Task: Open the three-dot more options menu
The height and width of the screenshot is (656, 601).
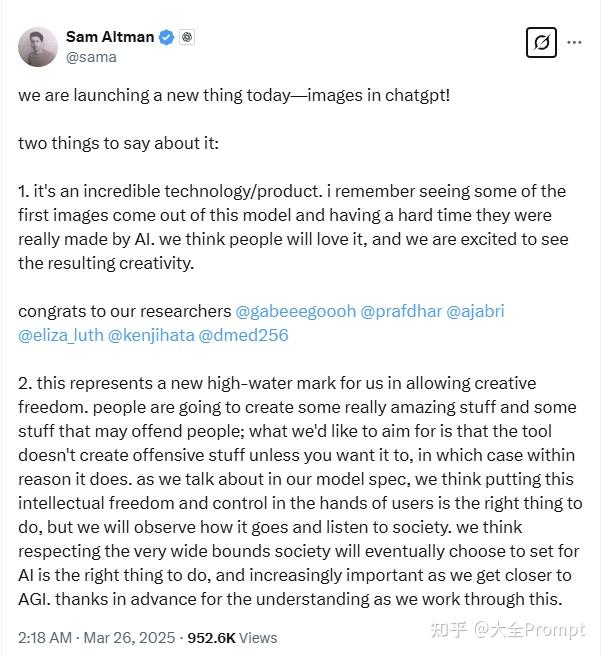Action: [x=574, y=43]
